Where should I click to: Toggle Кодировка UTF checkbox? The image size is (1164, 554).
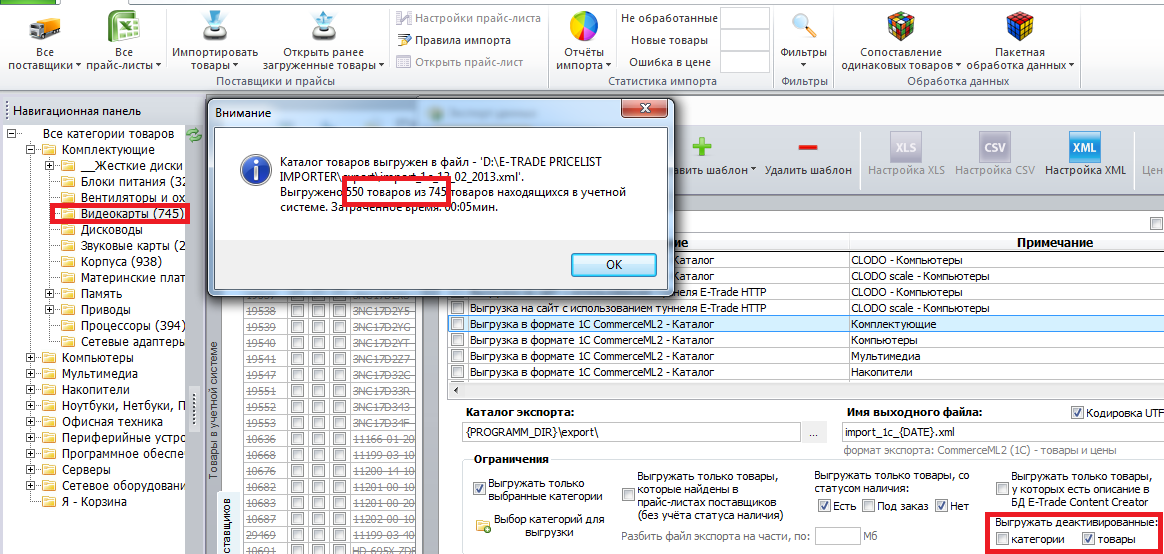pyautogui.click(x=1076, y=412)
